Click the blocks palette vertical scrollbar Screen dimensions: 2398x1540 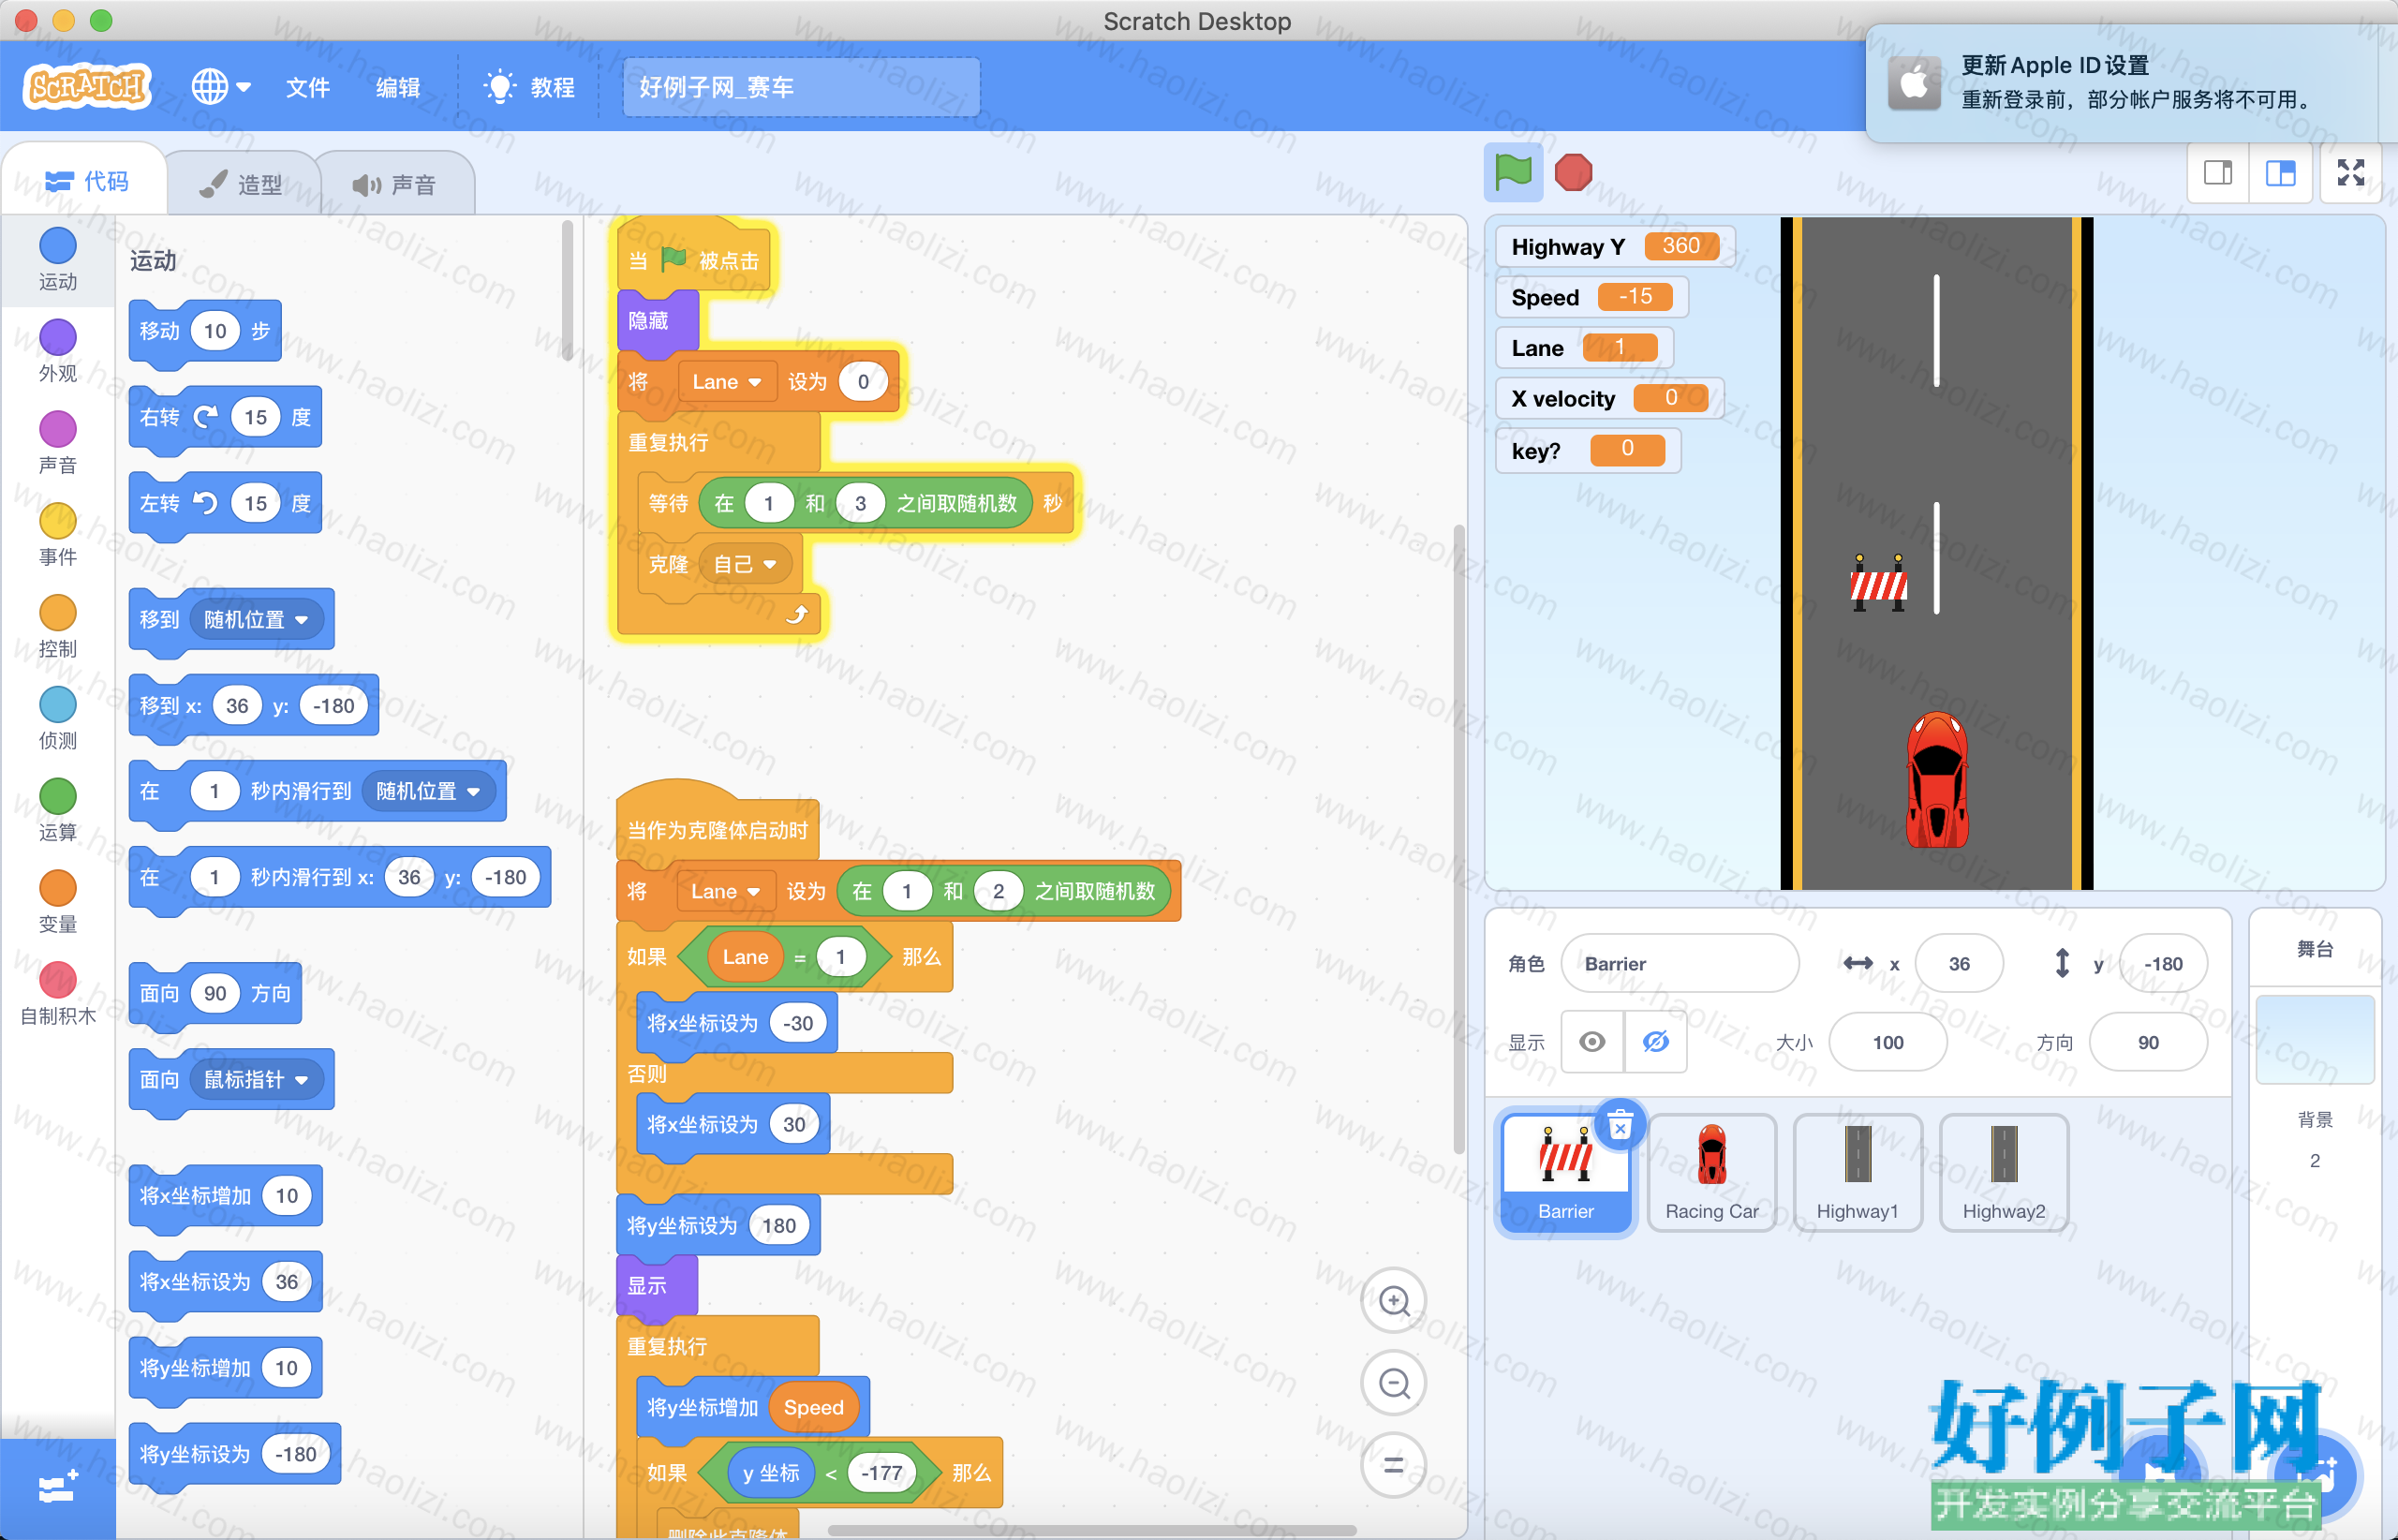[567, 290]
